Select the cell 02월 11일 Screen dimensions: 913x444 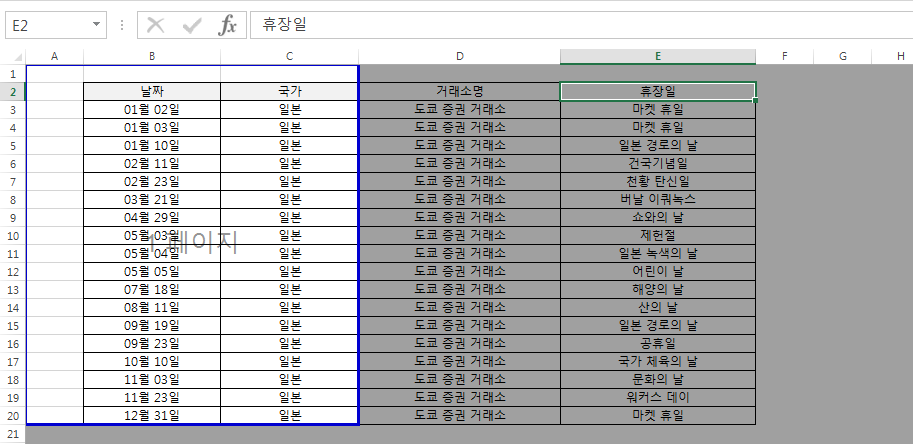point(152,164)
